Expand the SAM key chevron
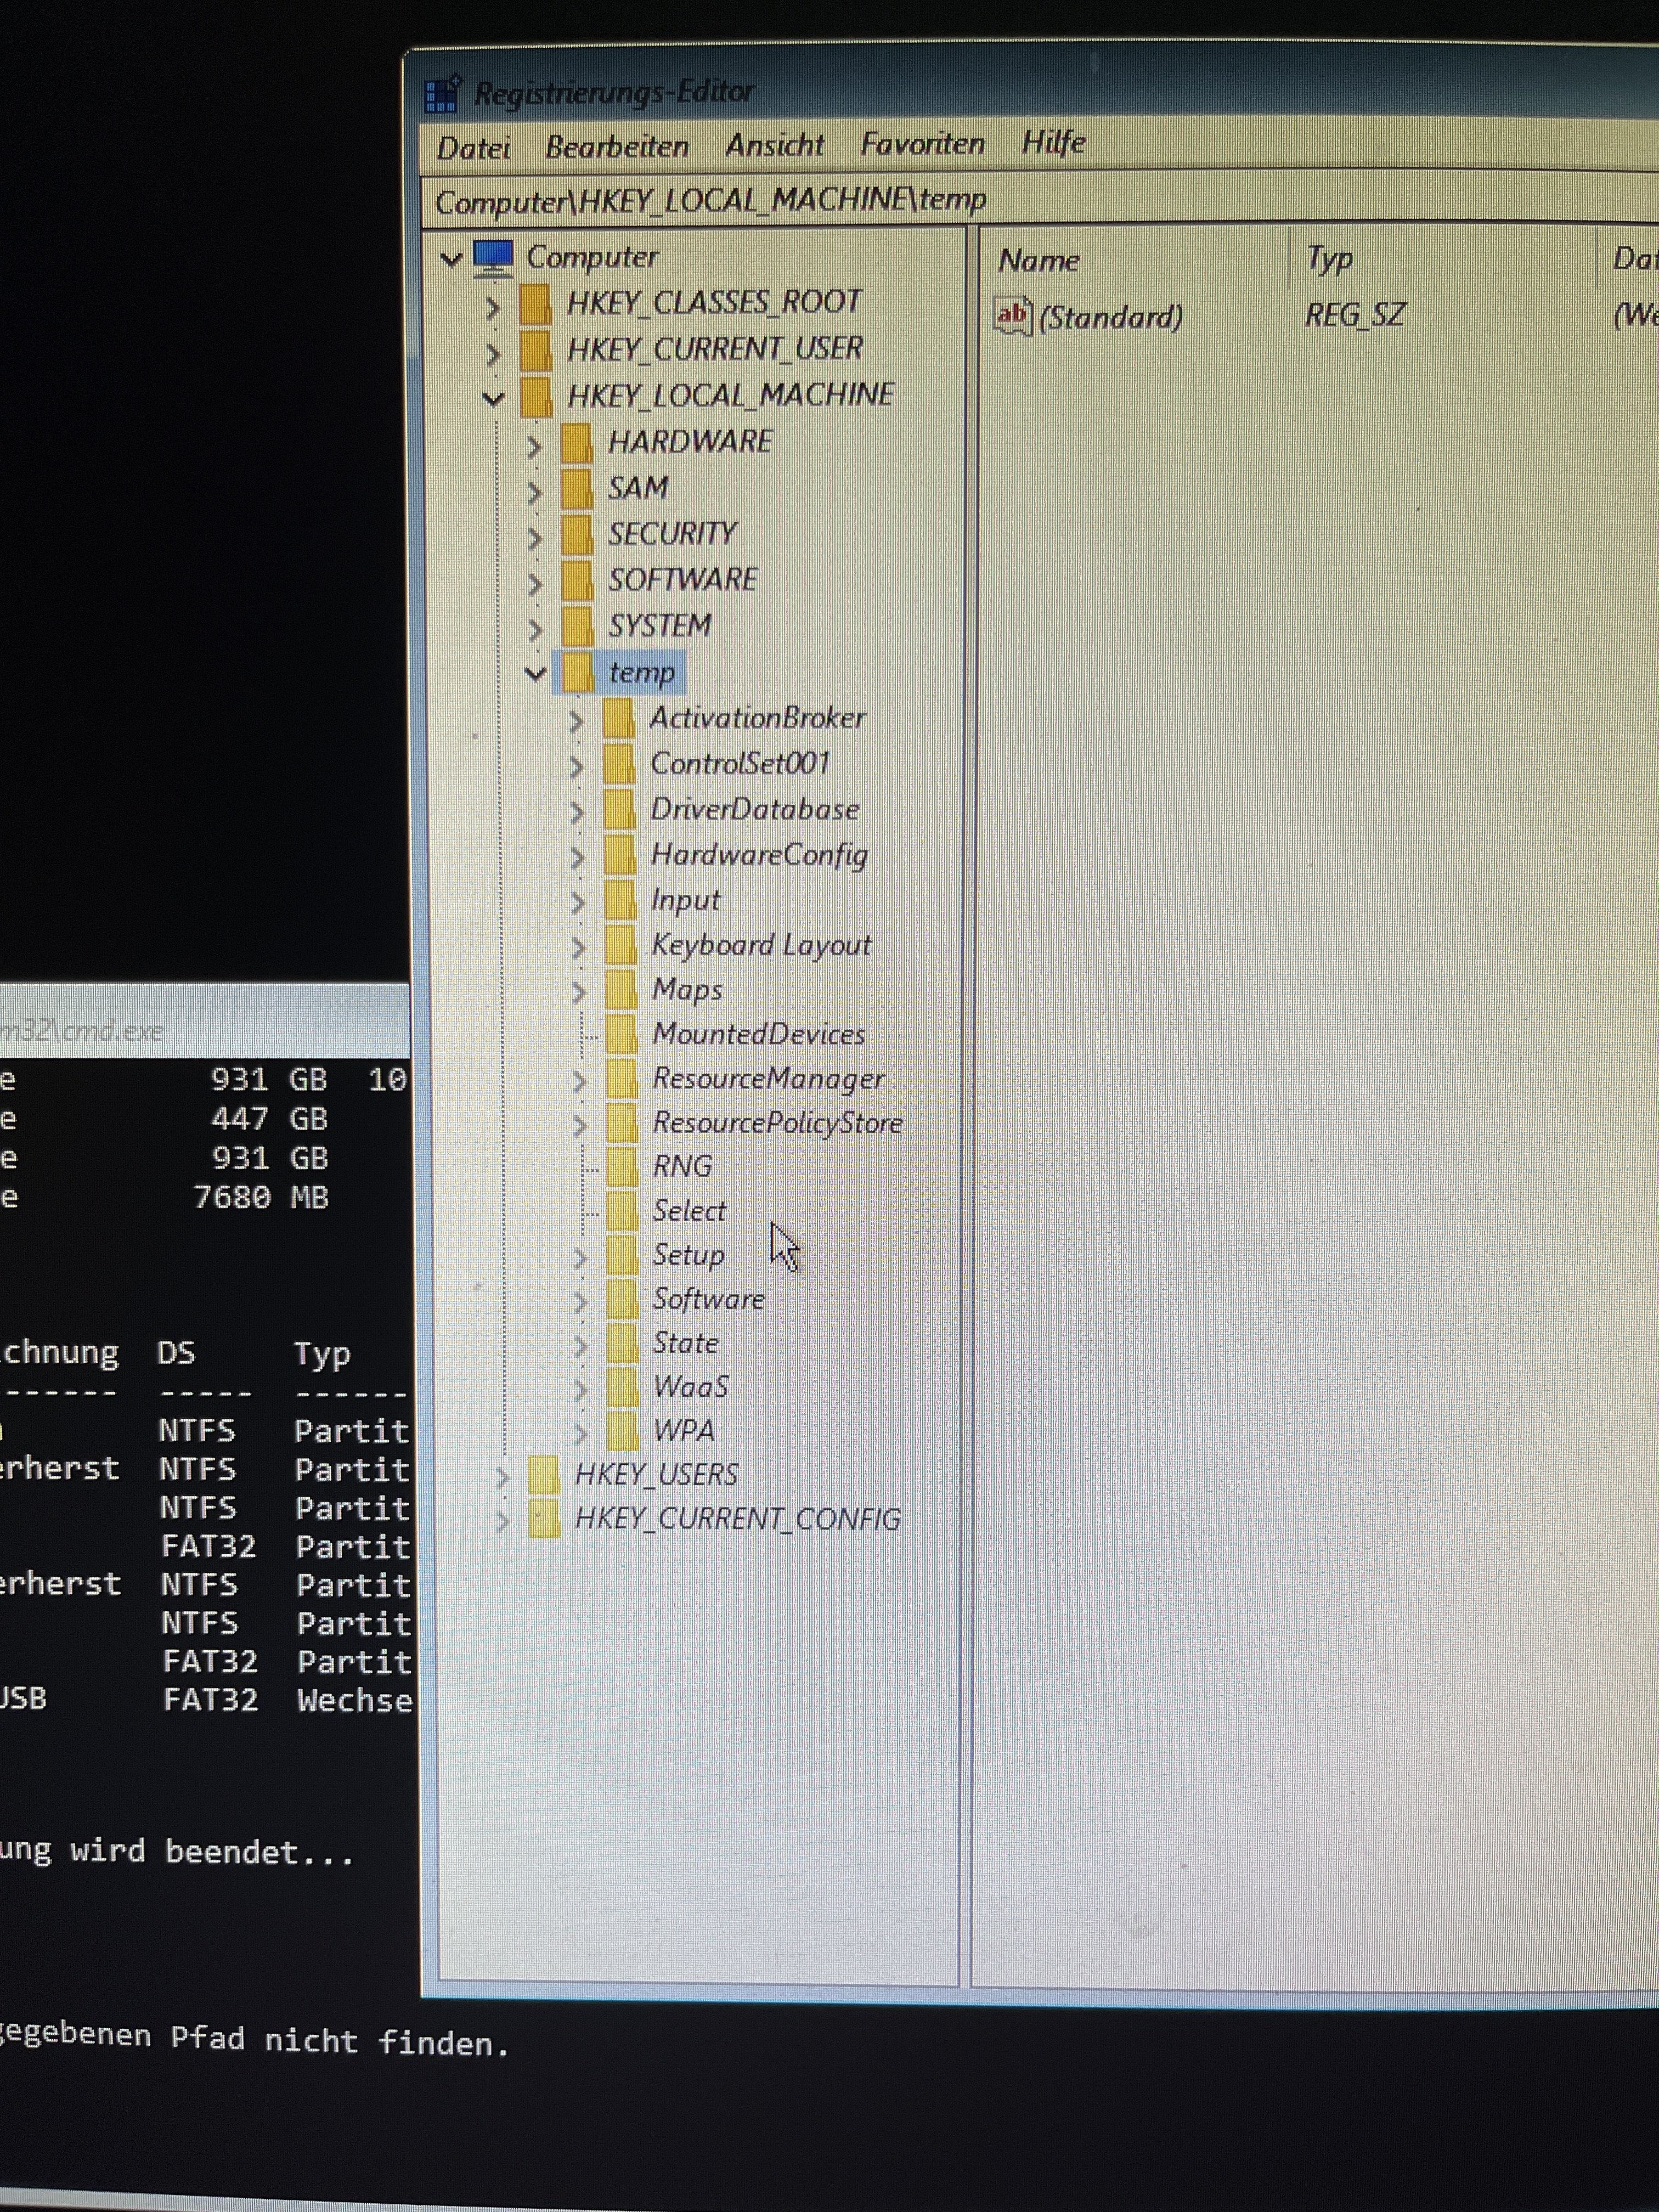 [x=534, y=492]
